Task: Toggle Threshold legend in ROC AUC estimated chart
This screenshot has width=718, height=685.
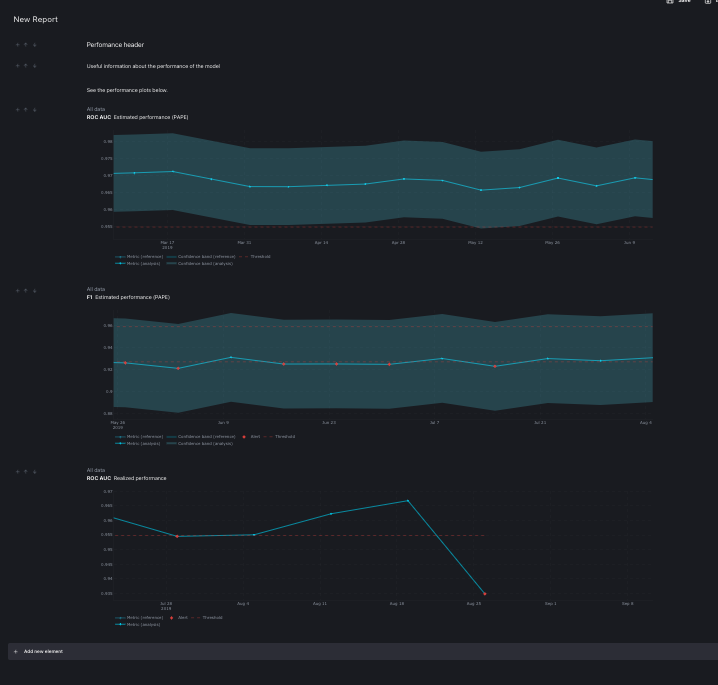Action: 255,257
